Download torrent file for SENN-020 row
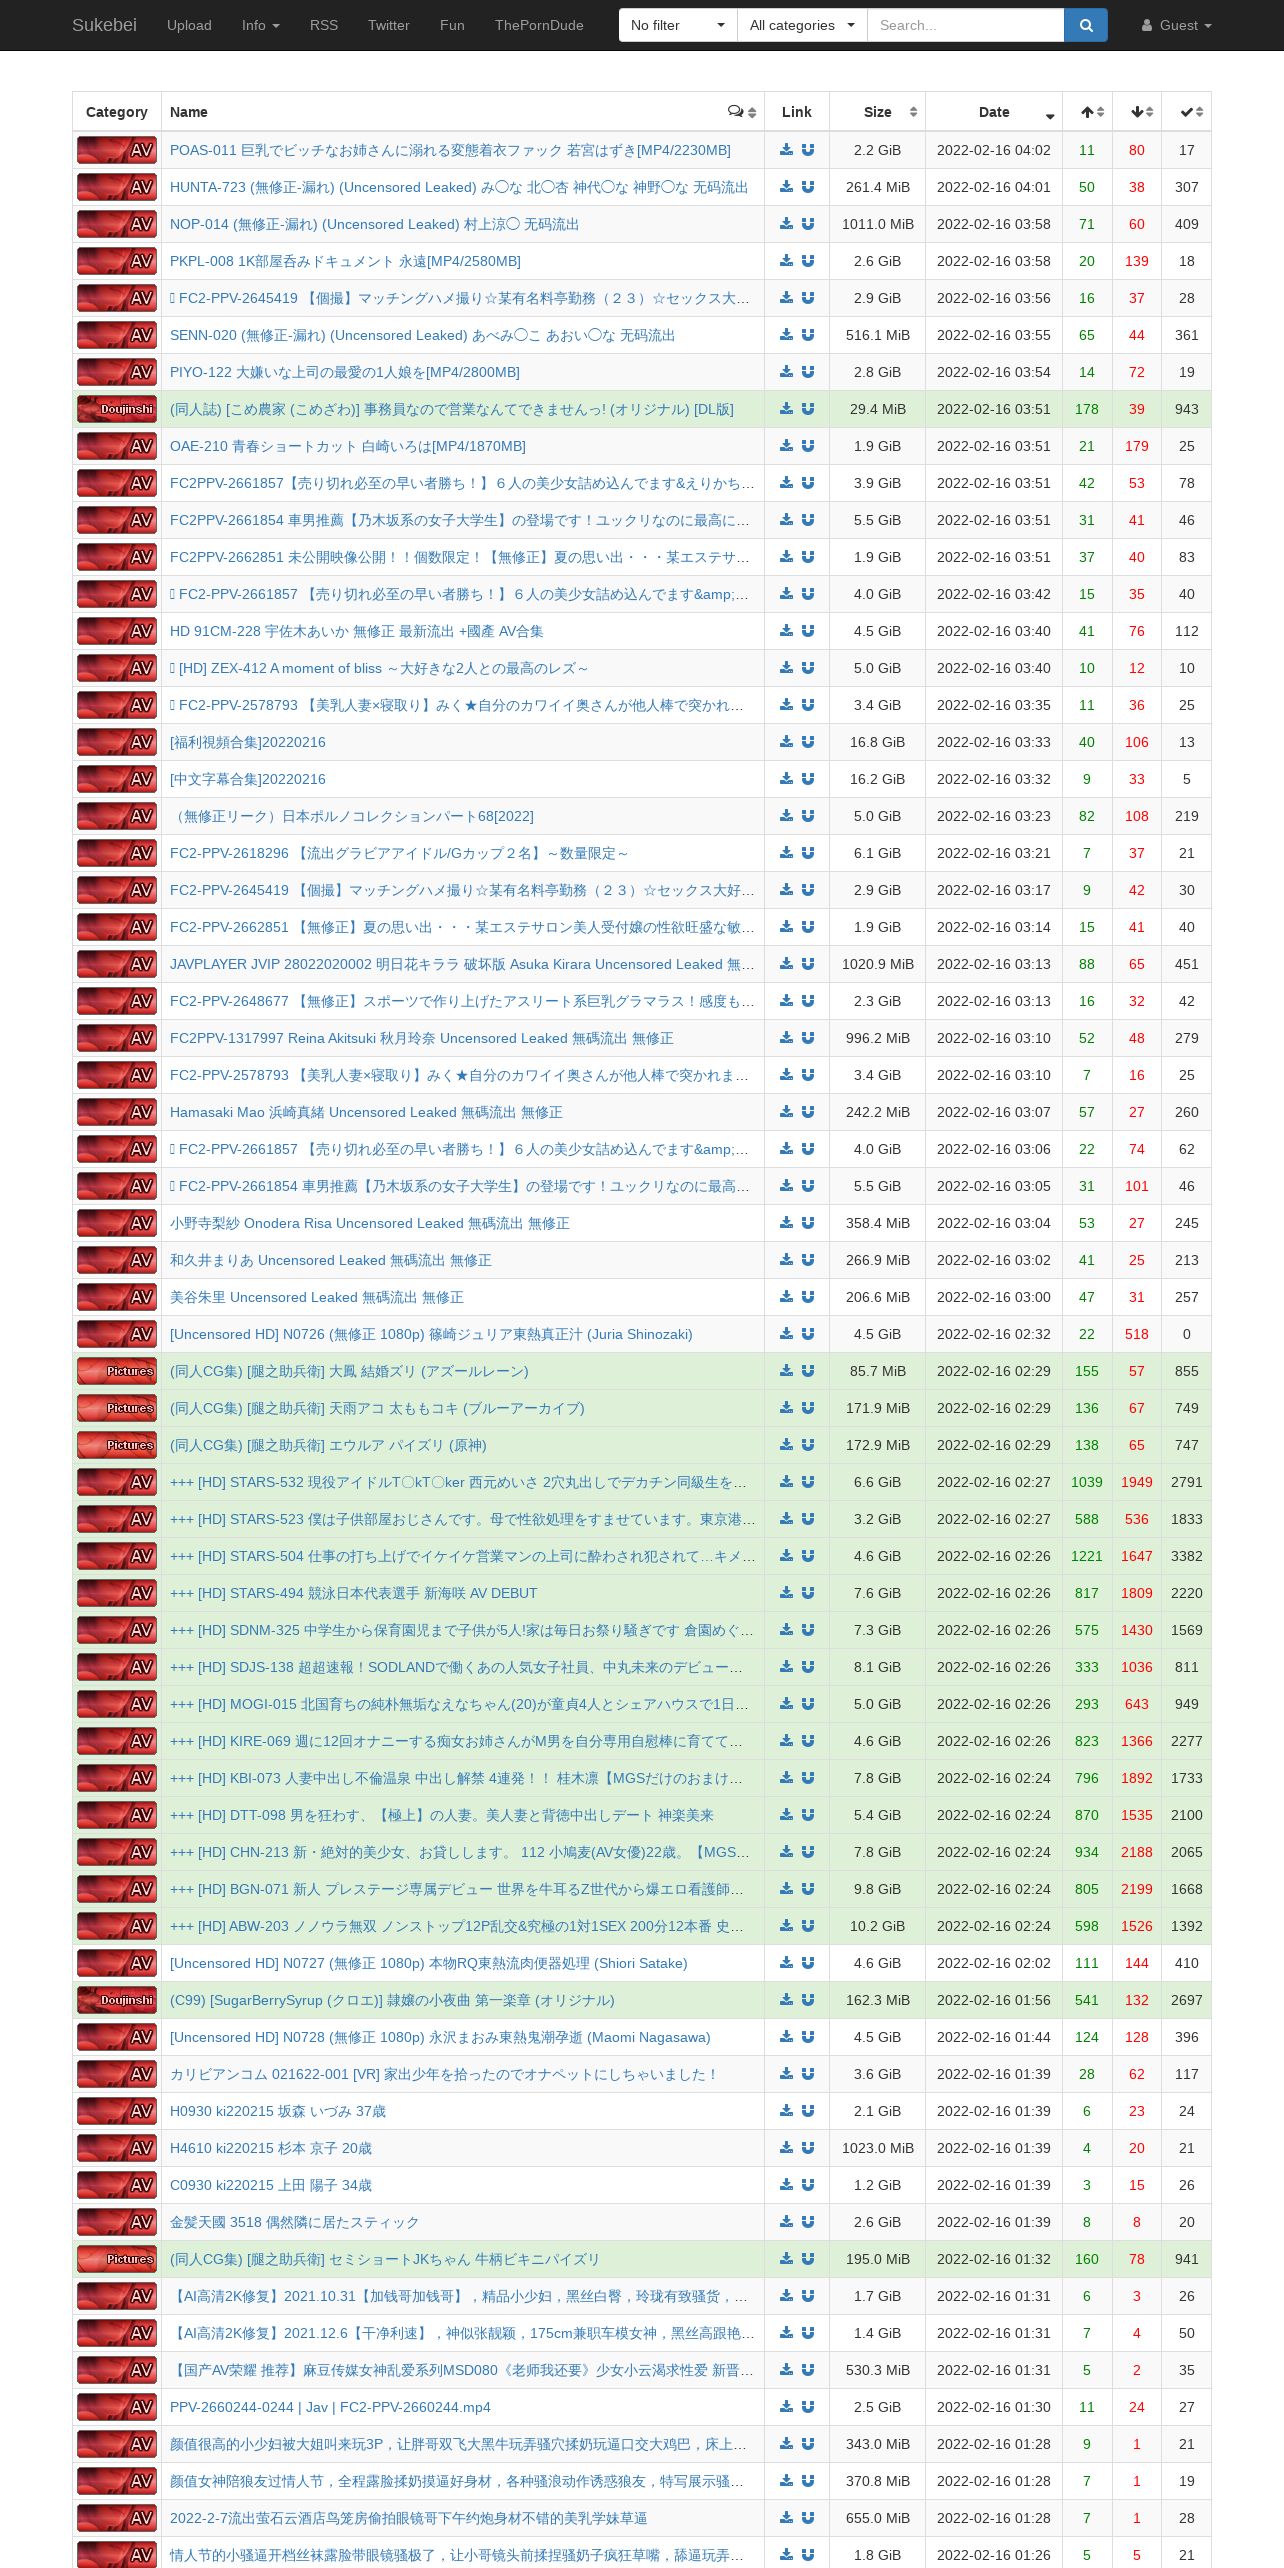Viewport: 1284px width, 2568px height. (786, 335)
